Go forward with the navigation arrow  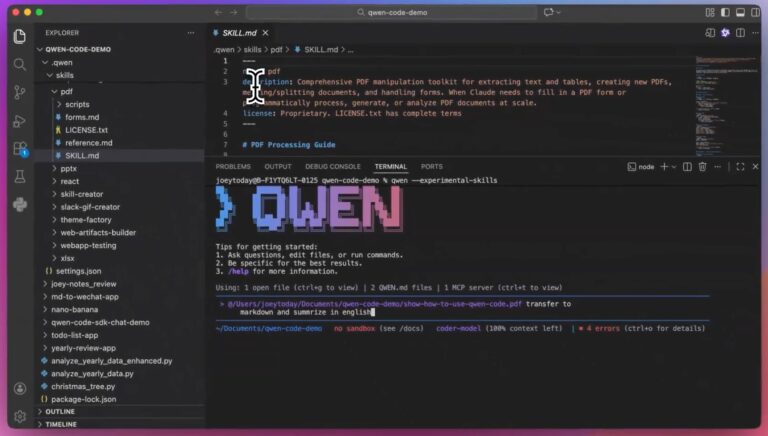point(234,12)
